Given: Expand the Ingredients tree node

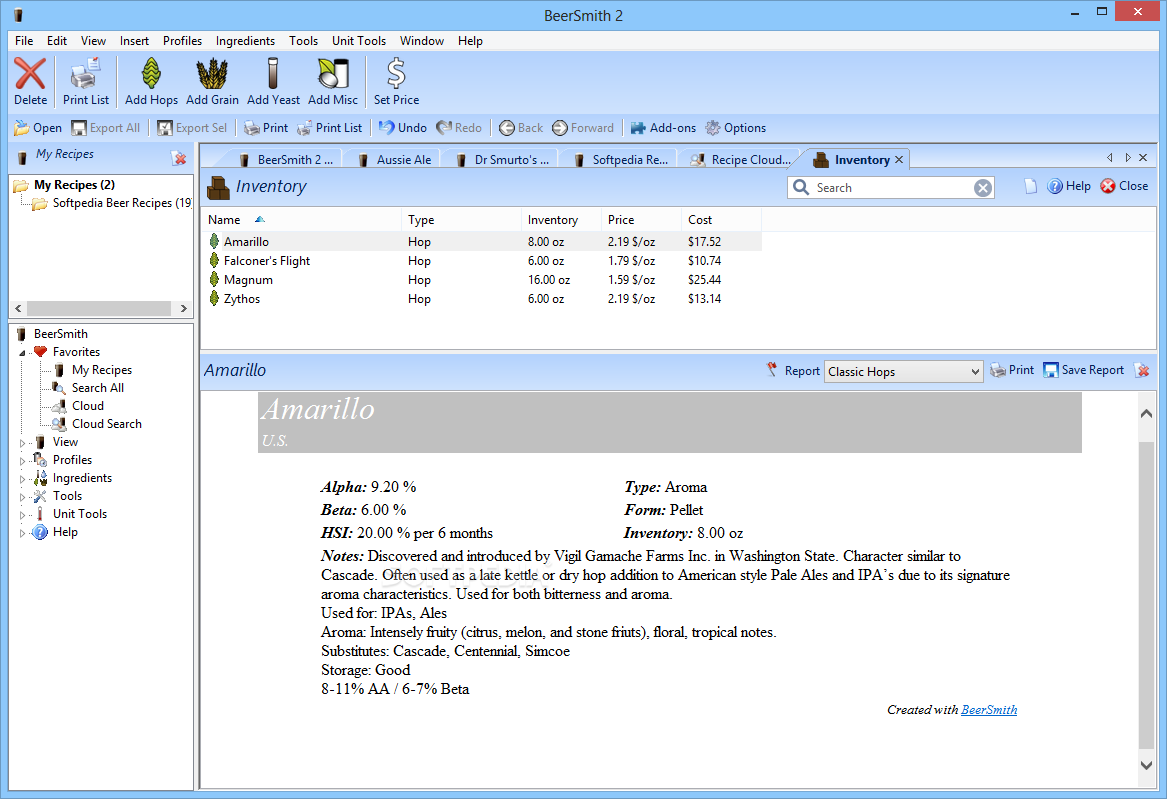Looking at the screenshot, I should pyautogui.click(x=22, y=479).
